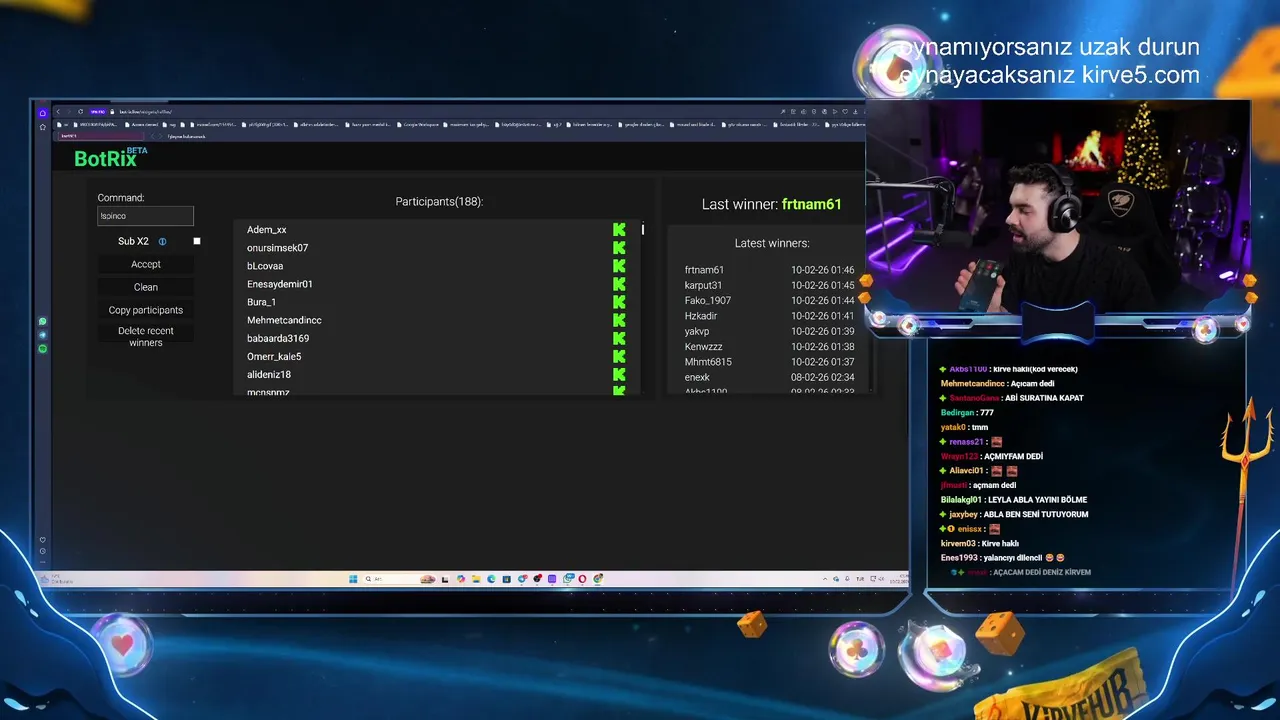Image resolution: width=1280 pixels, height=720 pixels.
Task: Toggle the Sub X2 checkbox
Action: 197,241
